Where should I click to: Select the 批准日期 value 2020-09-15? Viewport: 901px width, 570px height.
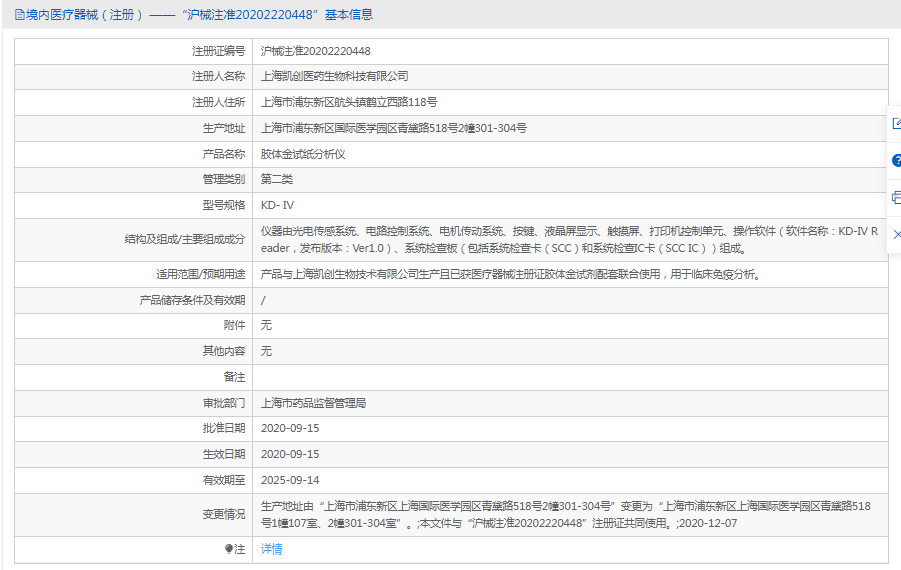(x=290, y=429)
